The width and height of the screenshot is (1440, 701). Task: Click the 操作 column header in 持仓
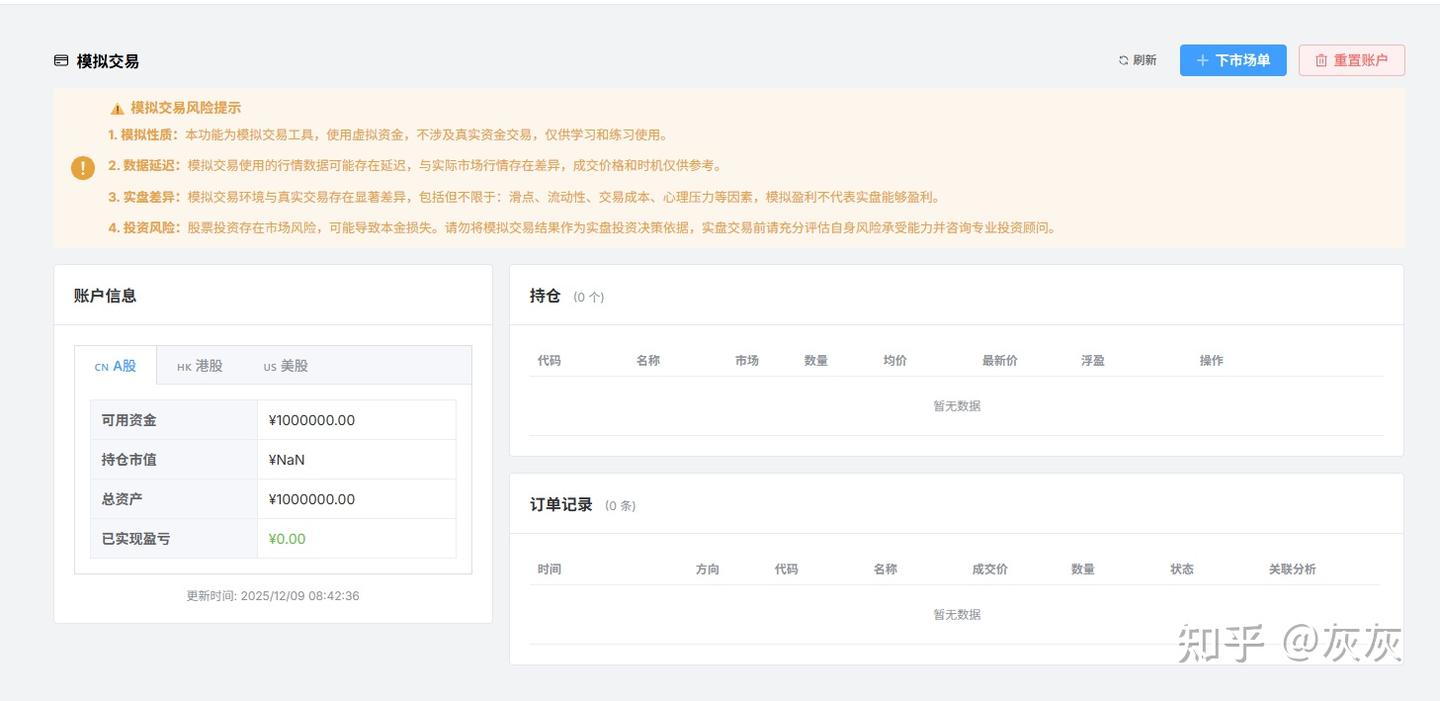pyautogui.click(x=1211, y=360)
